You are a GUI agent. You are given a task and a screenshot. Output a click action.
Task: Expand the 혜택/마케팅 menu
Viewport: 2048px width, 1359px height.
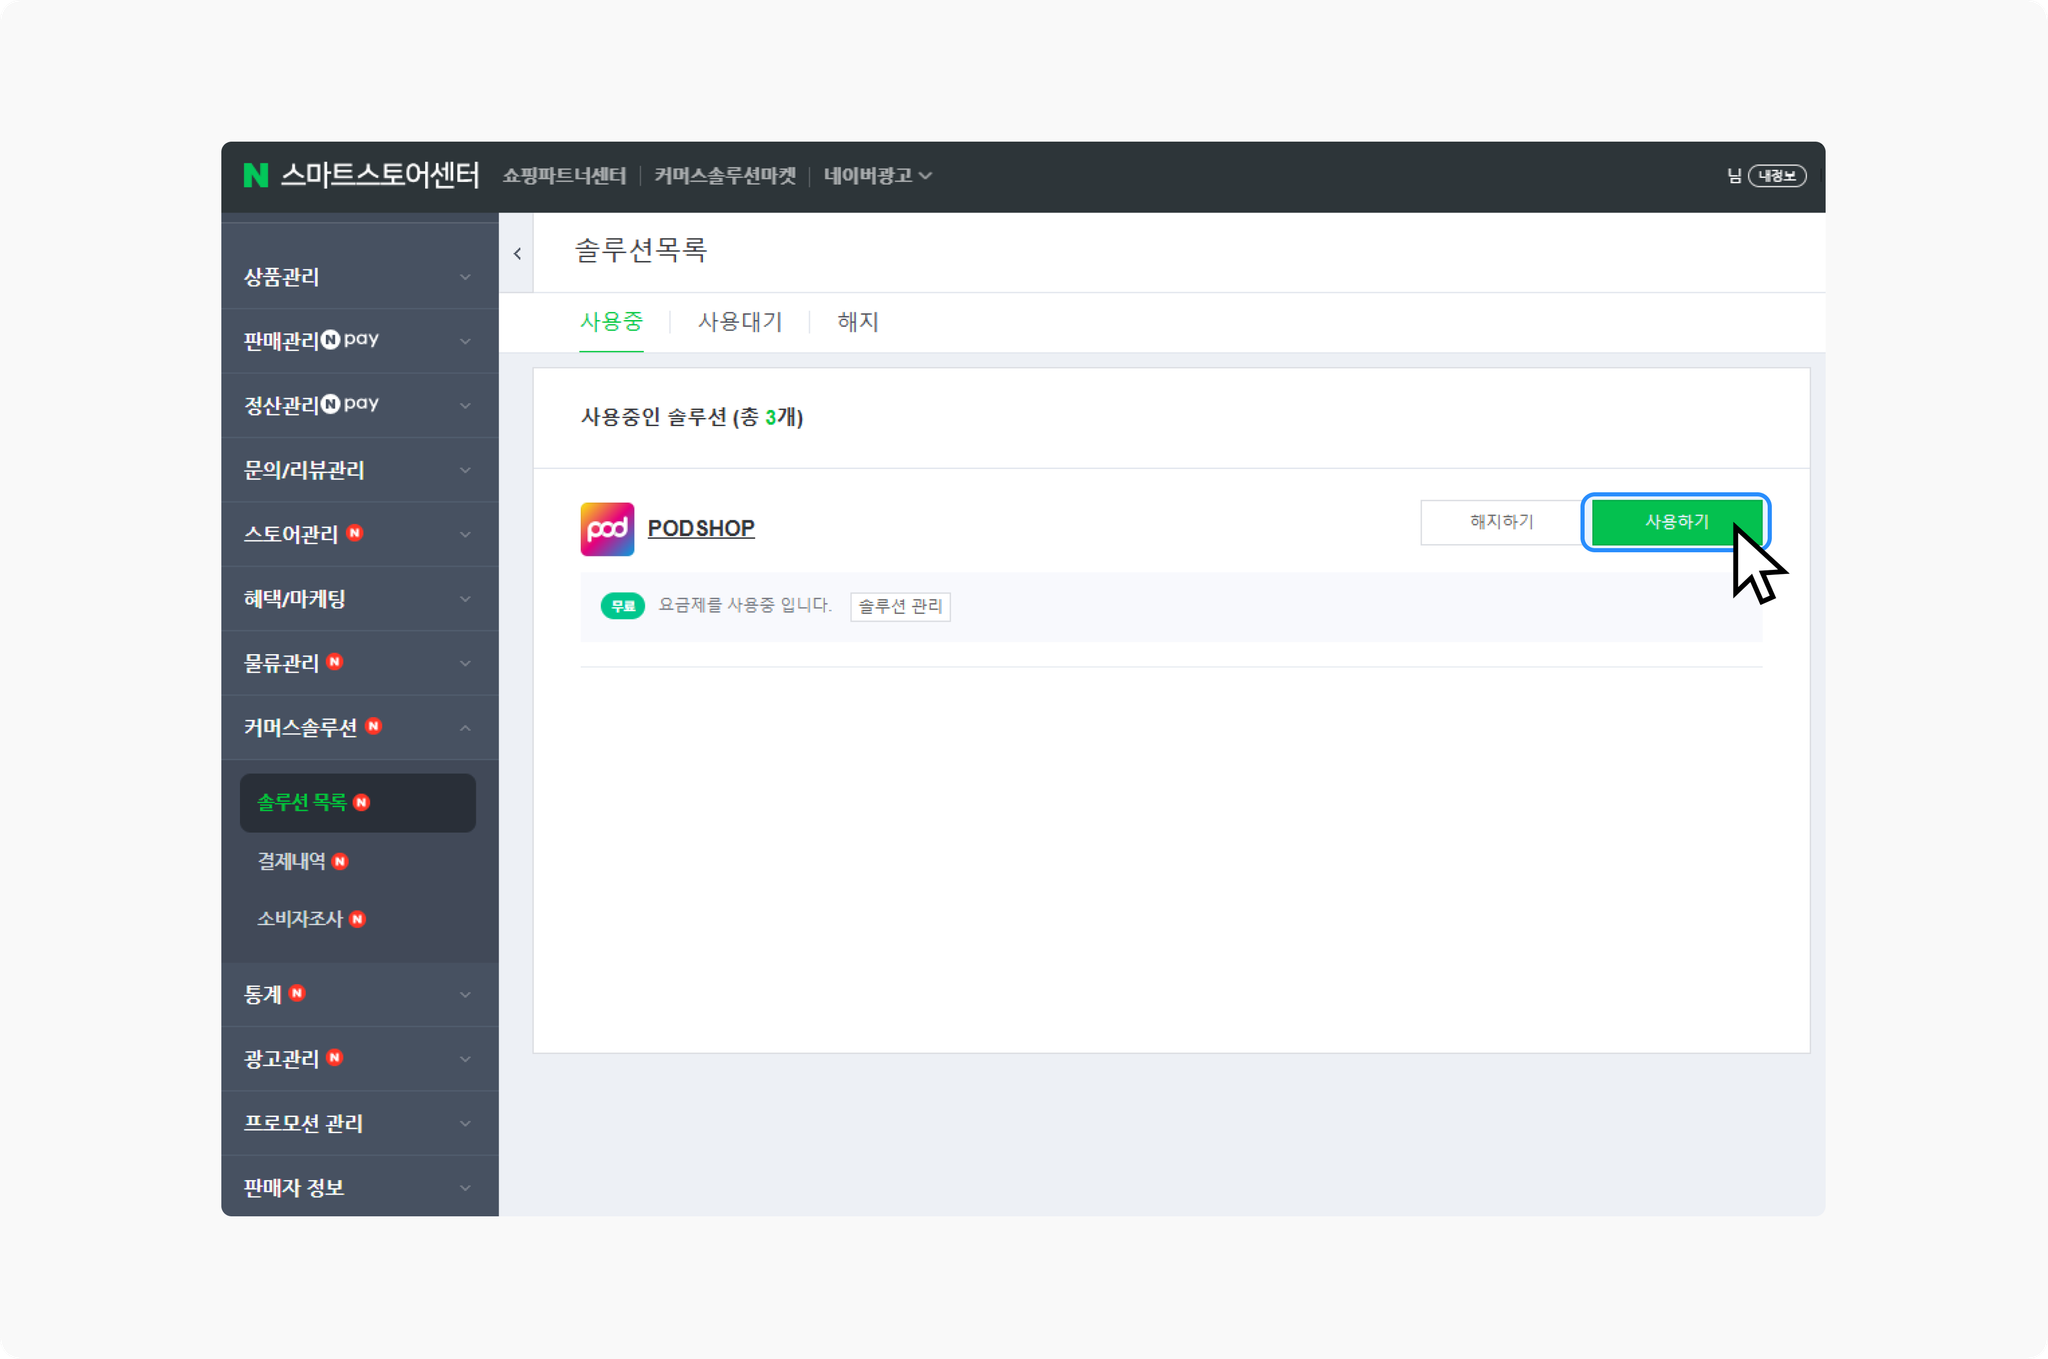[x=360, y=599]
